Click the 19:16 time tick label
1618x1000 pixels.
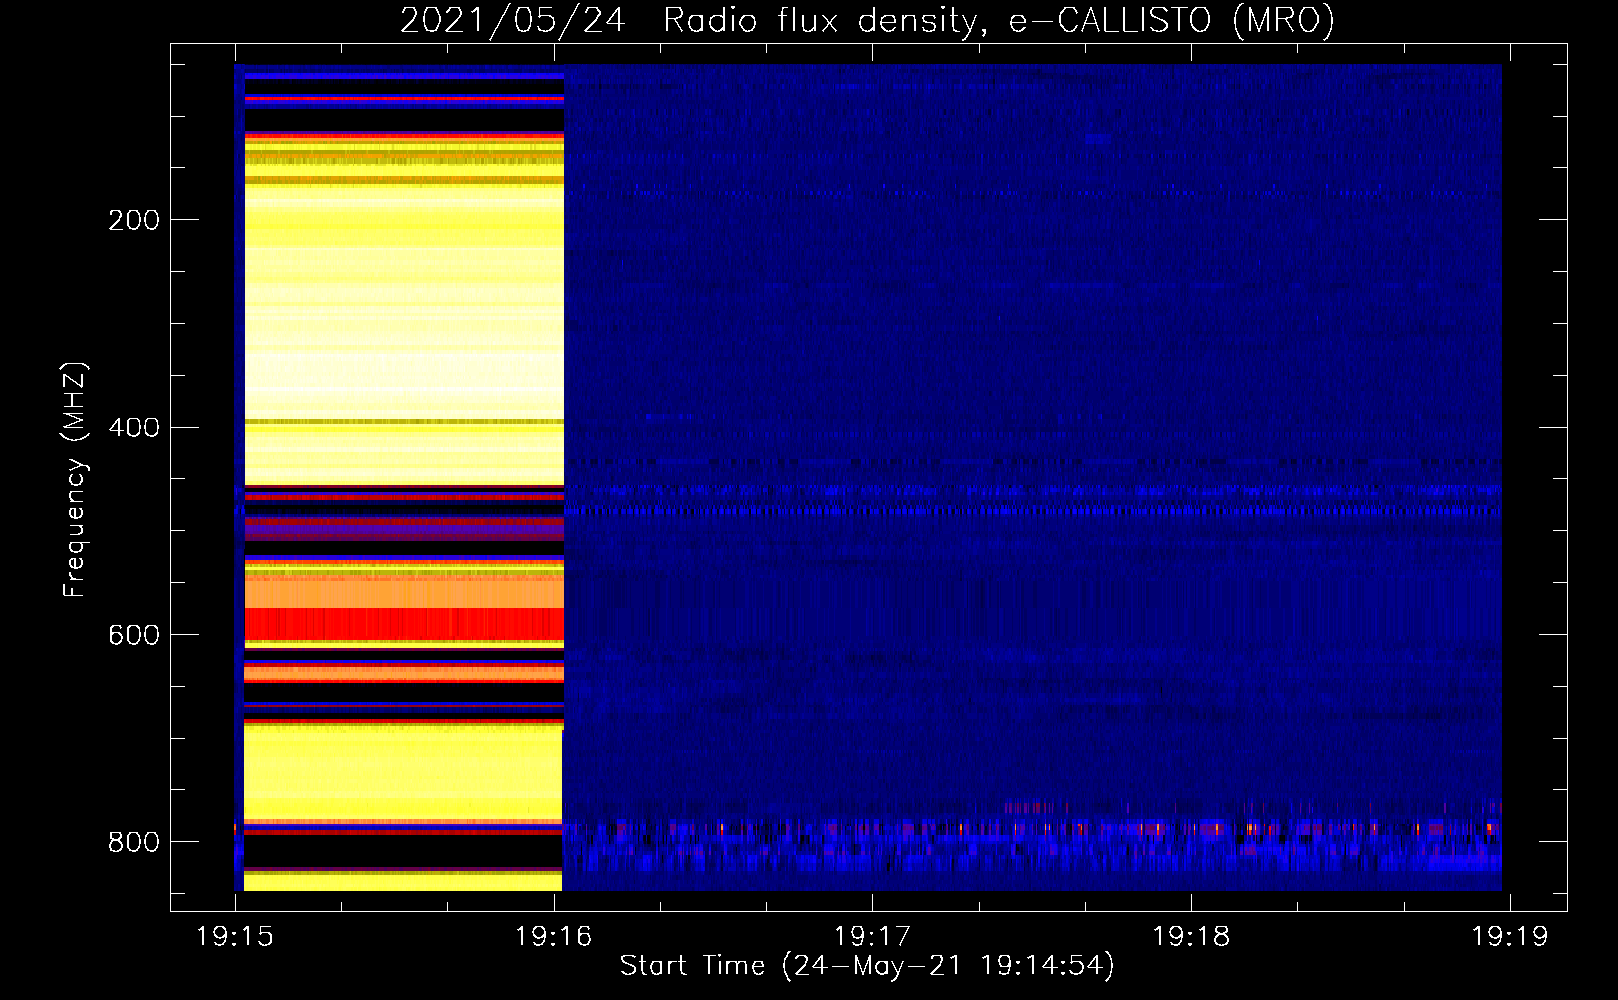tap(553, 937)
